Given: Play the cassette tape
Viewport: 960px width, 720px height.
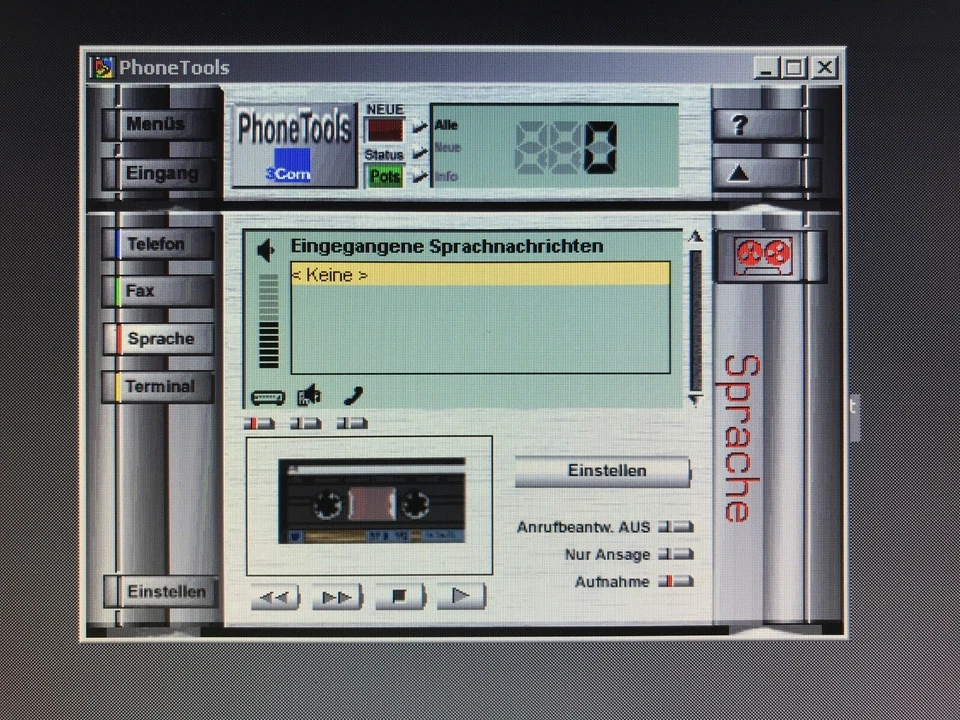Looking at the screenshot, I should pyautogui.click(x=461, y=596).
